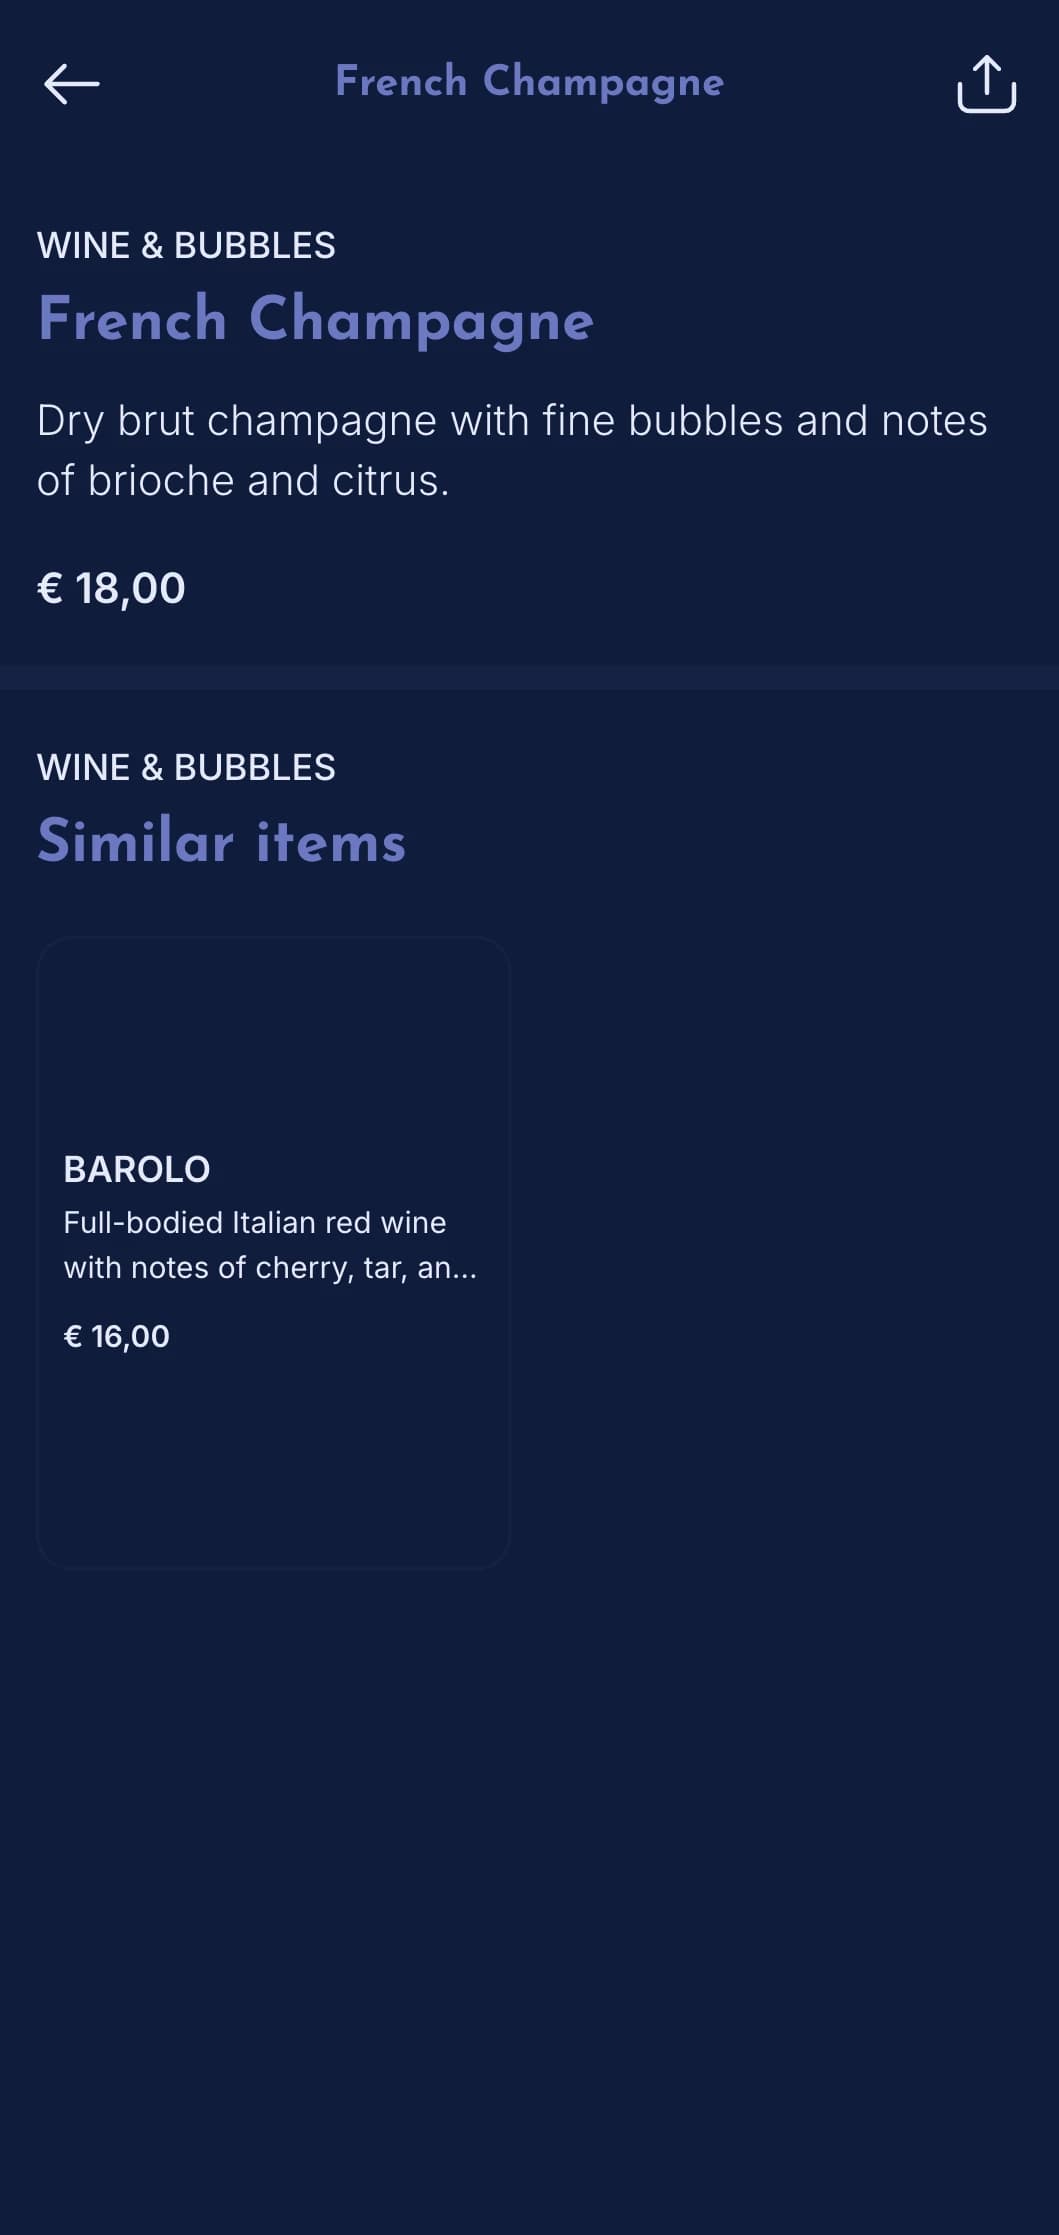Tap the € 16,00 Barolo price
Screen dimensions: 1059x2235
tap(117, 1336)
